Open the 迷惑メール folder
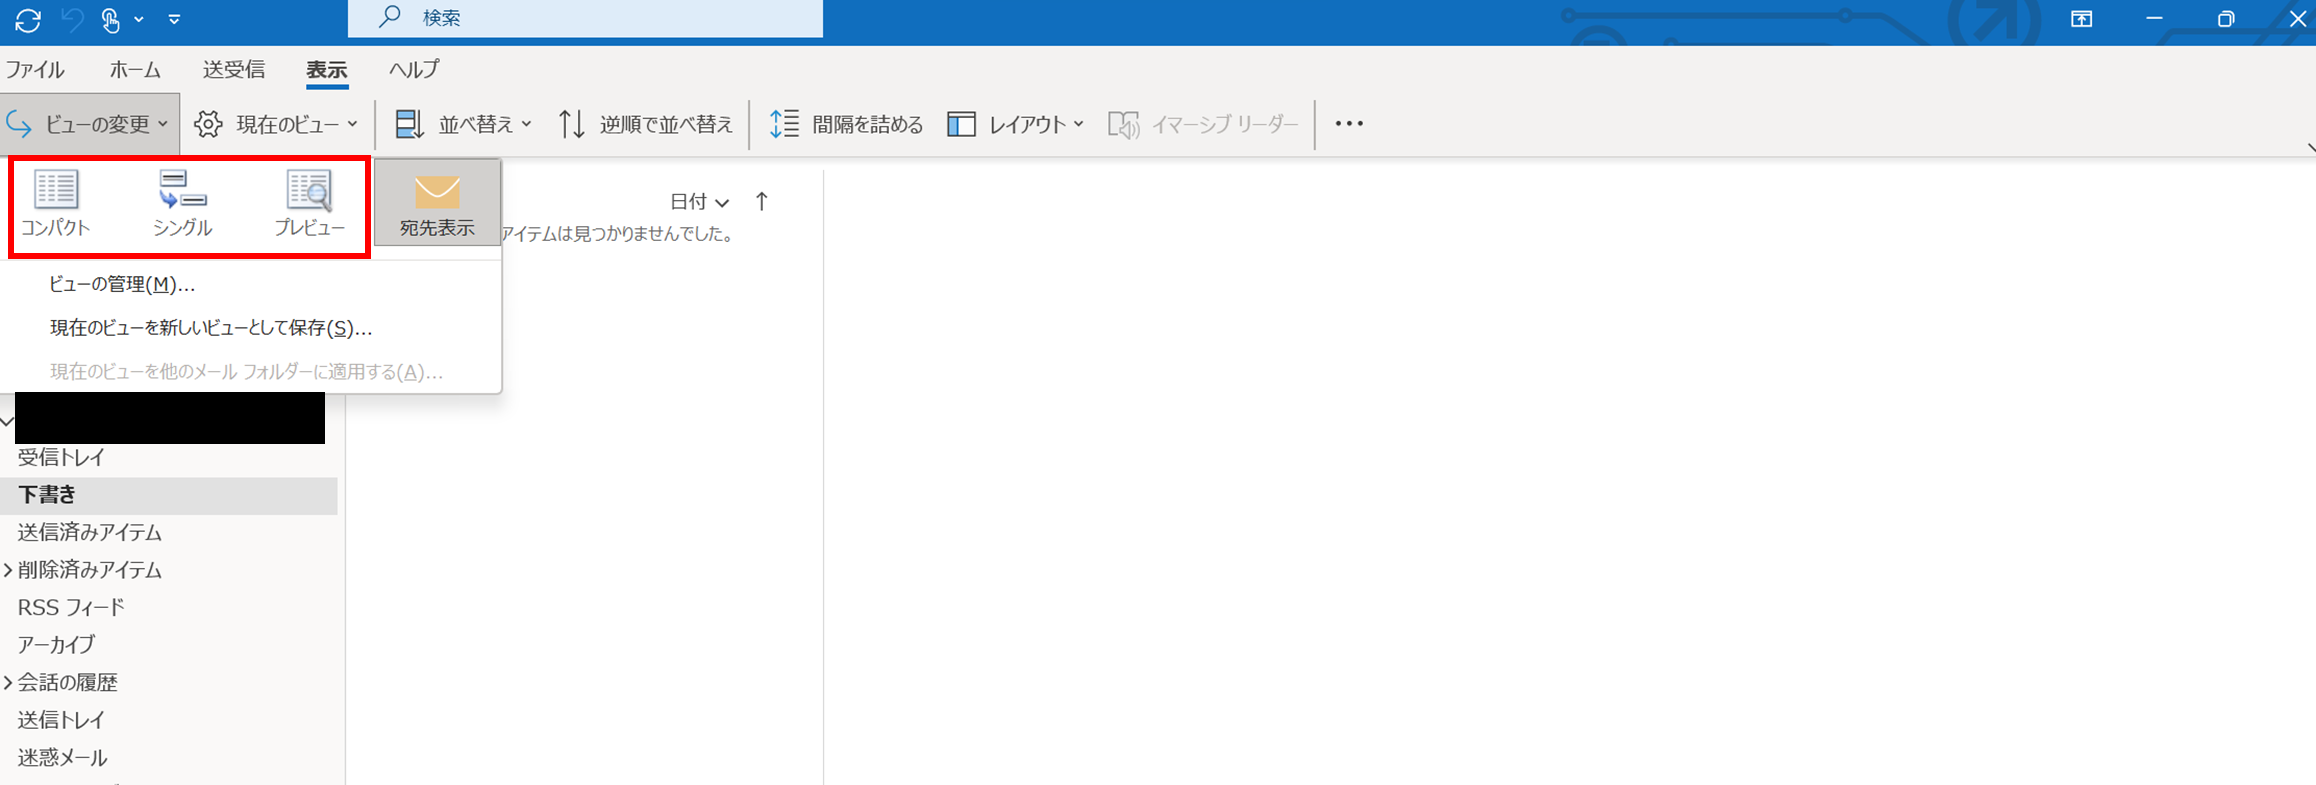This screenshot has height=785, width=2316. pos(62,758)
